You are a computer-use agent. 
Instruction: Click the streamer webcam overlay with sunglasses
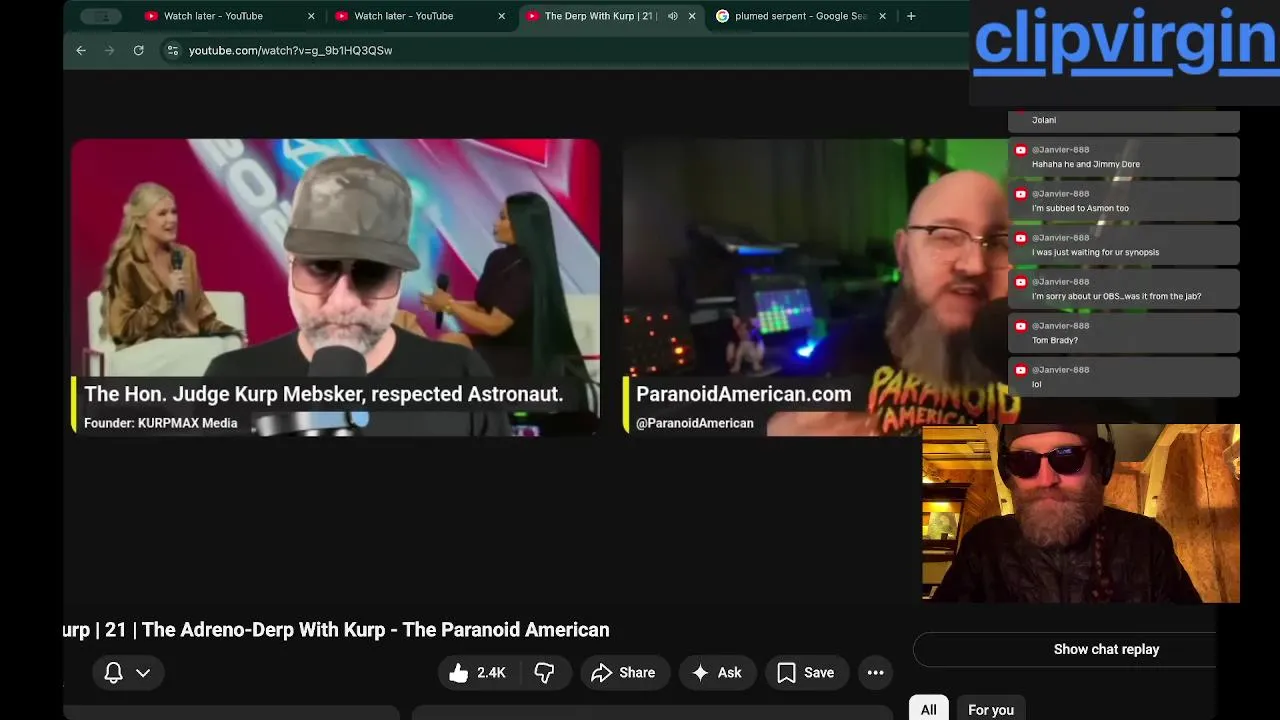coord(1081,513)
